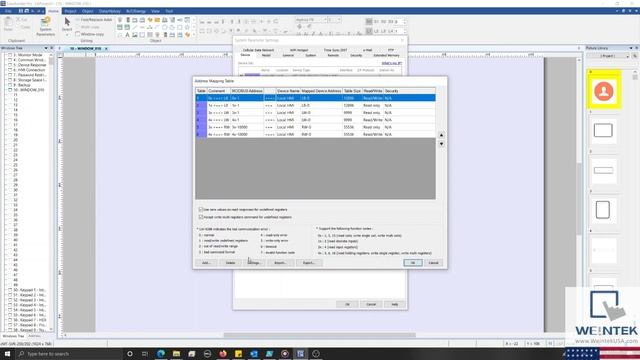The height and width of the screenshot is (360, 640).
Task: Toggle checkbox of '9: Backup' tree item
Action: coord(10,85)
